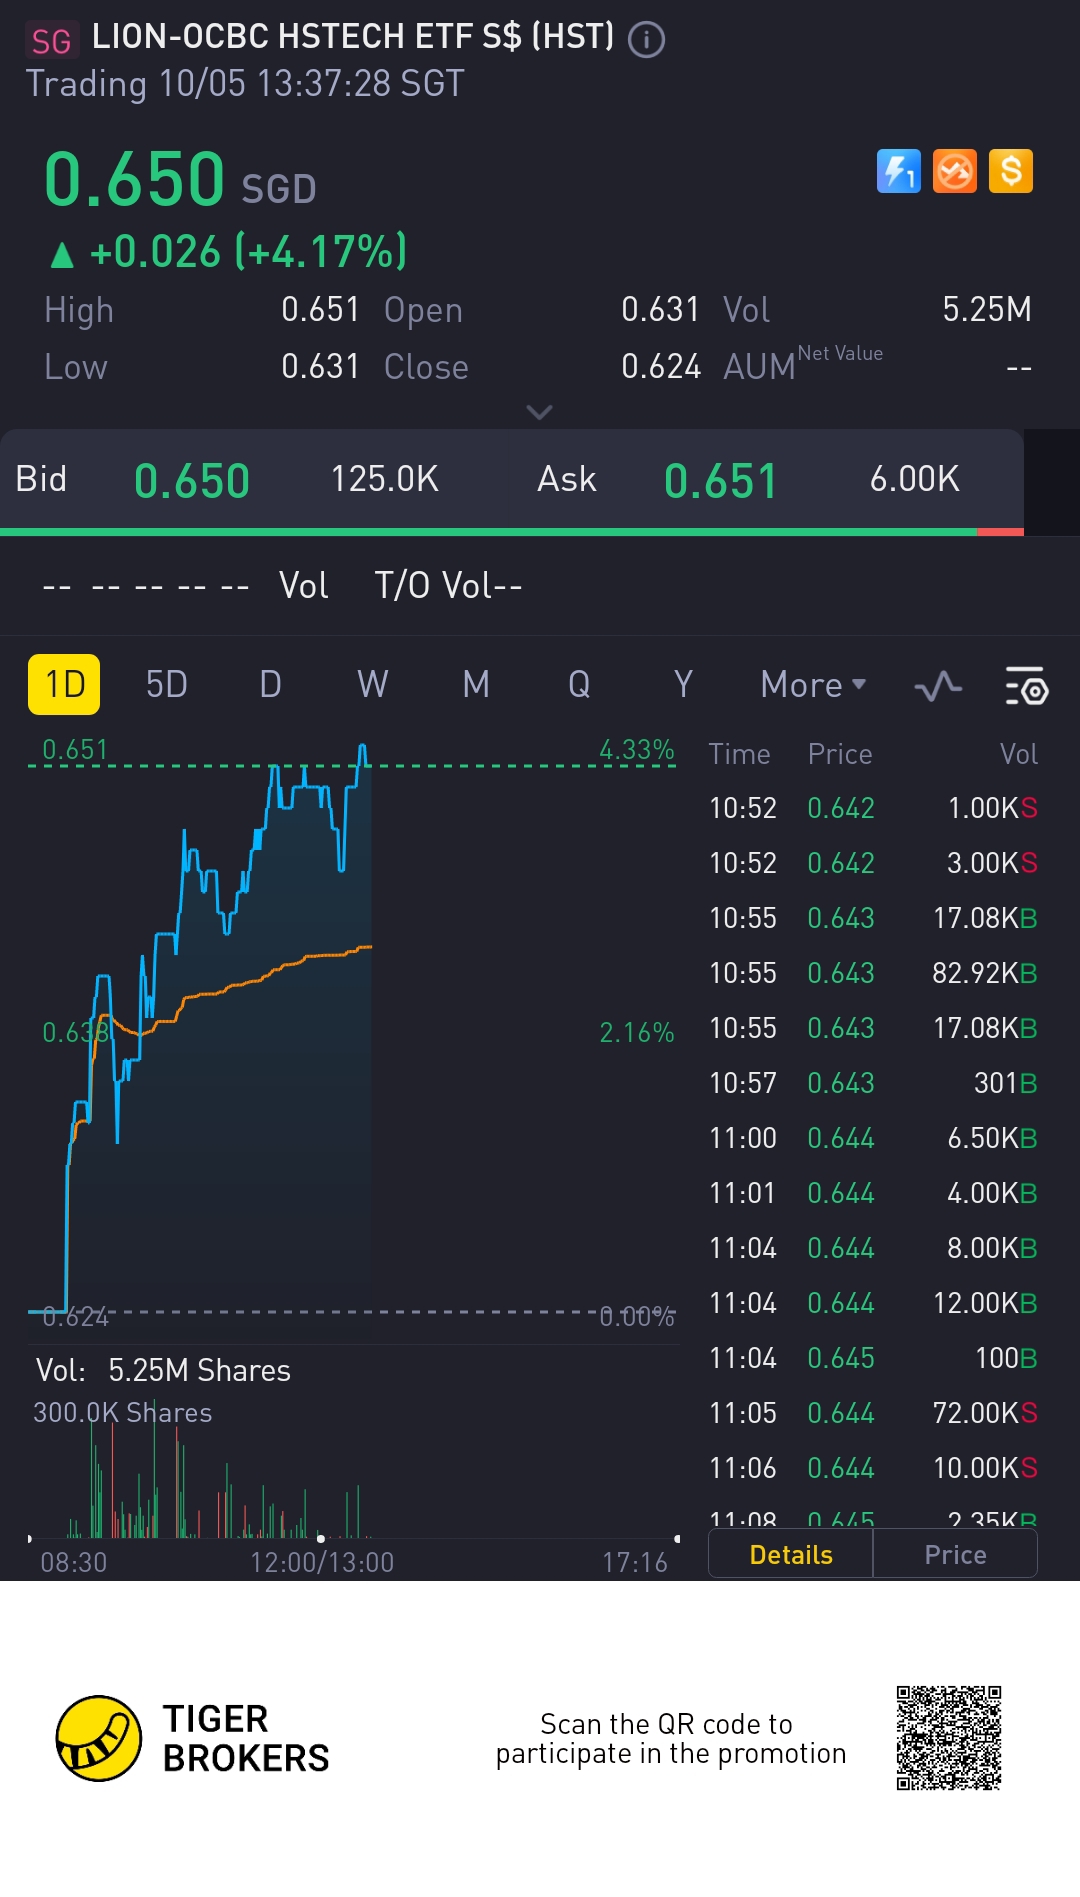This screenshot has width=1080, height=1897.
Task: Tap Scan the QR code promotion text
Action: point(671,1738)
